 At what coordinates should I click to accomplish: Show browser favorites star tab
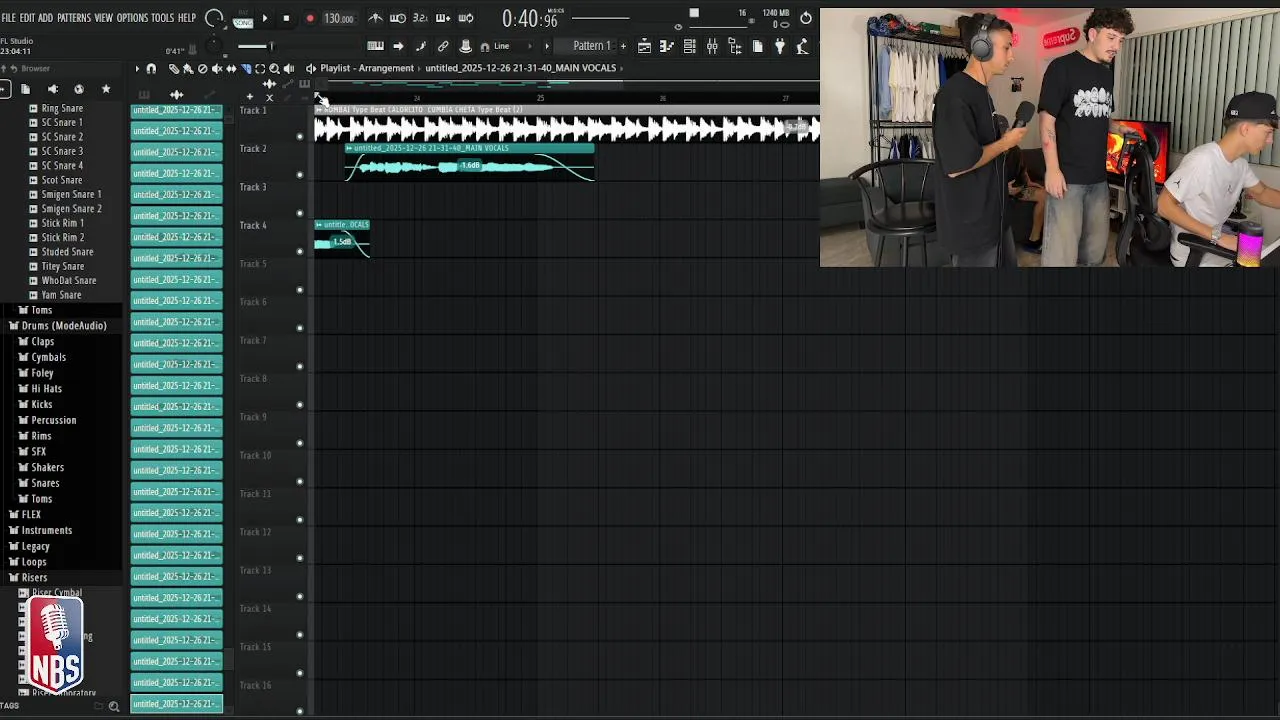(106, 89)
